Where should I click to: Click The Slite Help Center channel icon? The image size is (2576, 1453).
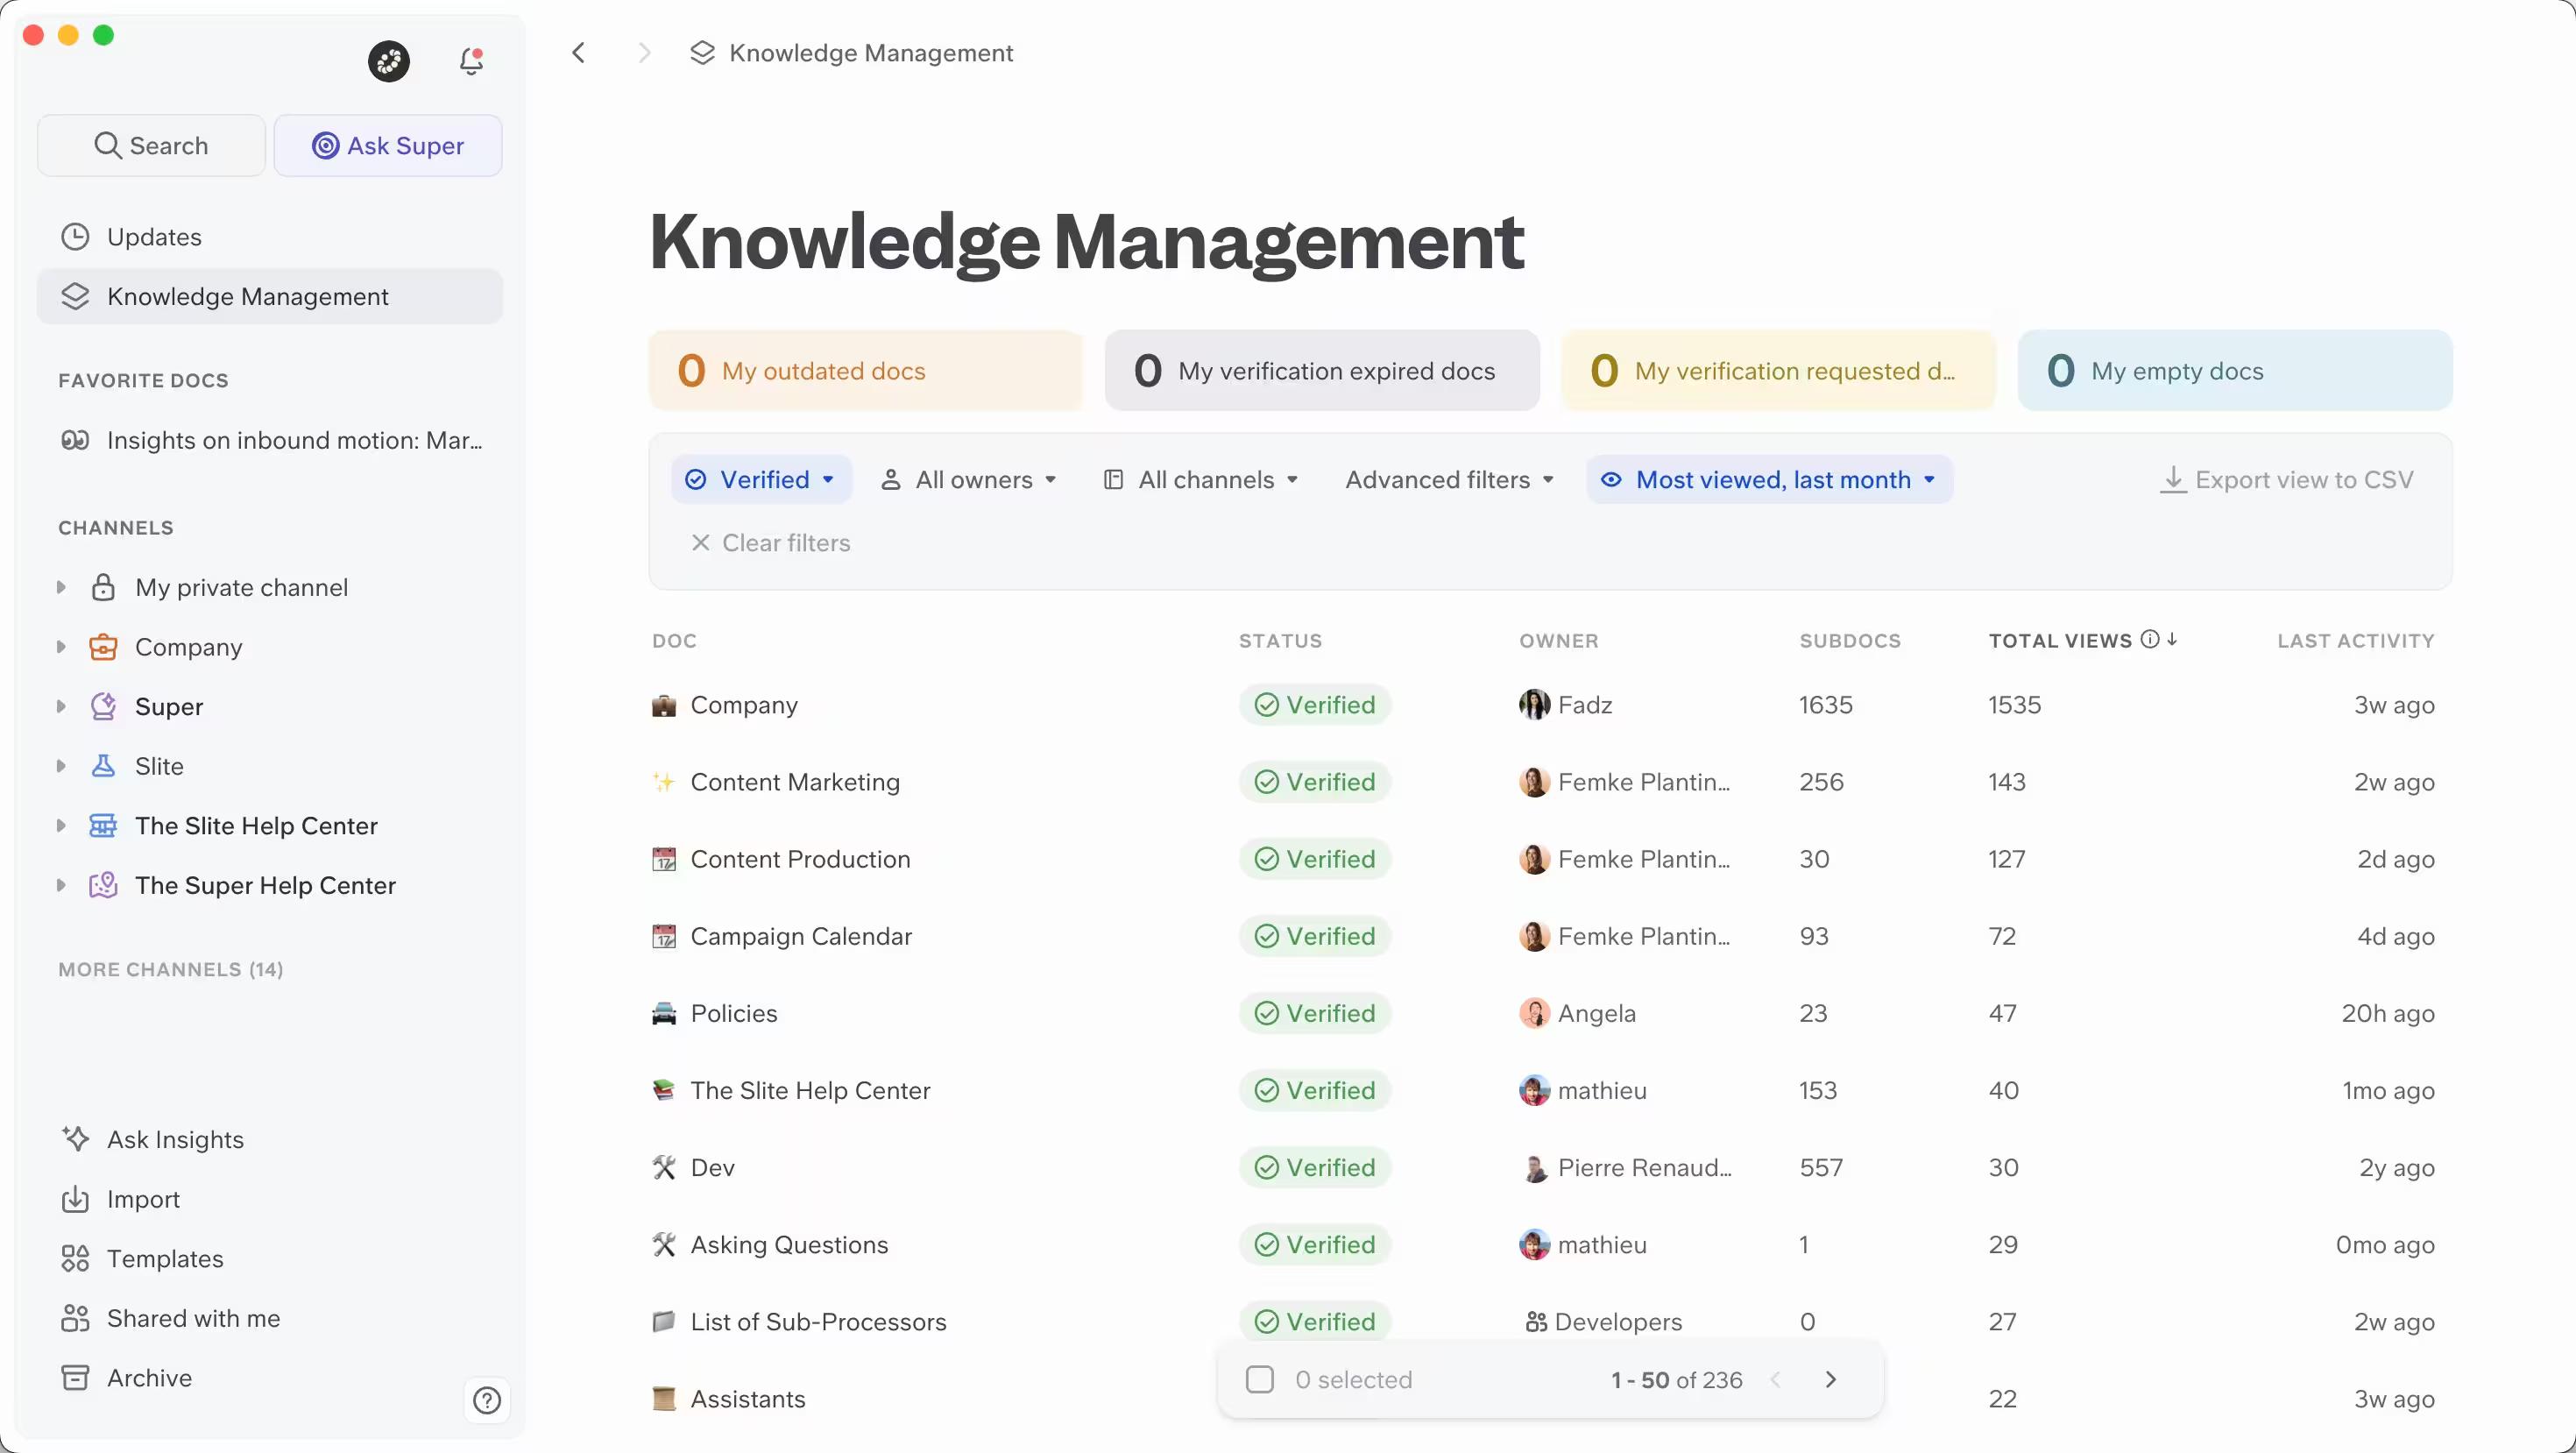pos(103,826)
